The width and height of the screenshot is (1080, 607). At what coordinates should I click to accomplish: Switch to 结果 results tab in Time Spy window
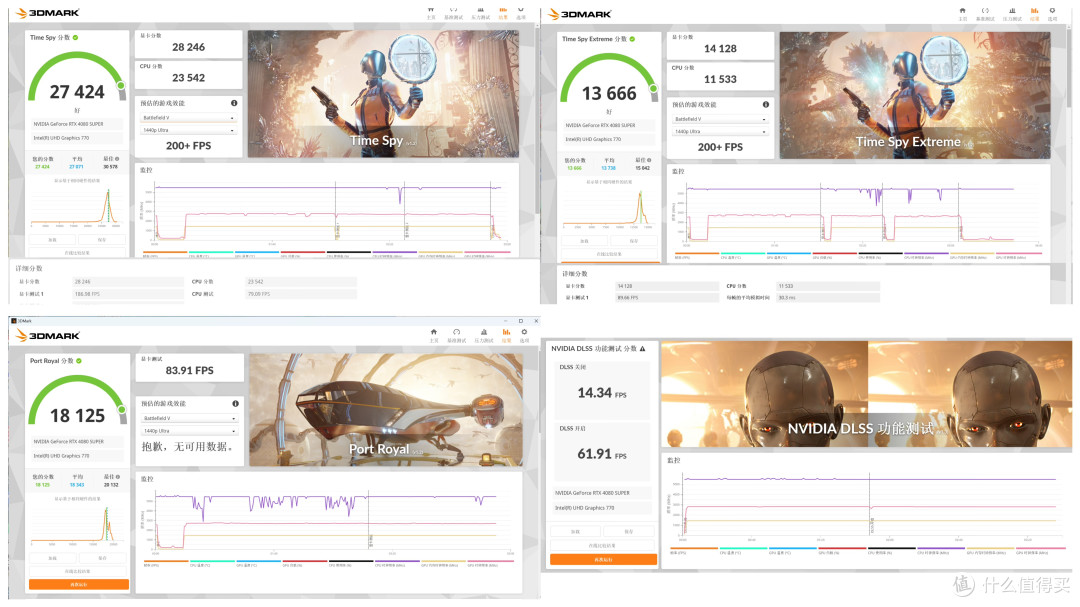[x=503, y=14]
